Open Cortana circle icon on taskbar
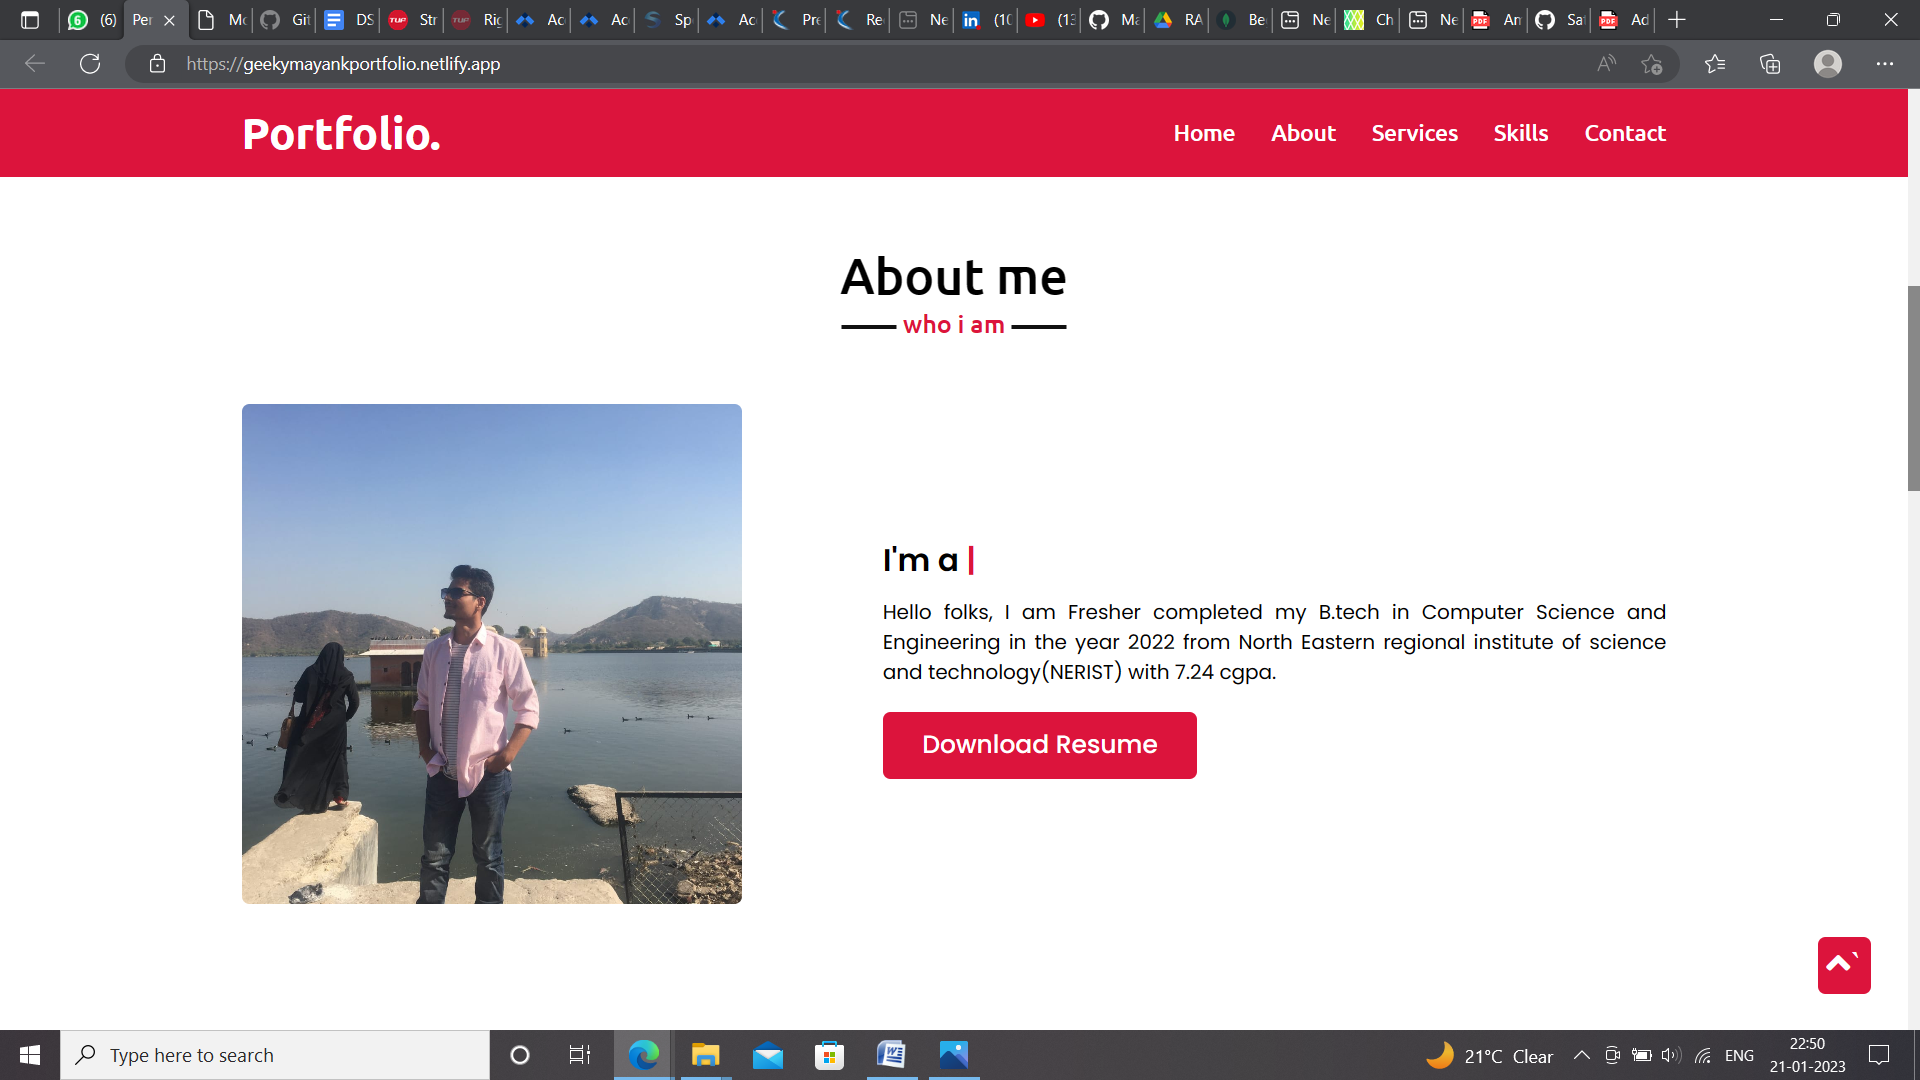 coord(519,1055)
